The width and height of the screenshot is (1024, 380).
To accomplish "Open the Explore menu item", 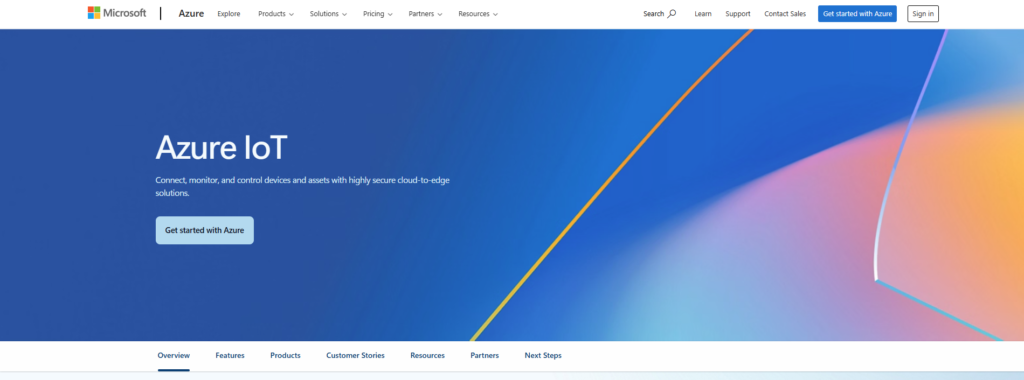I will click(229, 14).
